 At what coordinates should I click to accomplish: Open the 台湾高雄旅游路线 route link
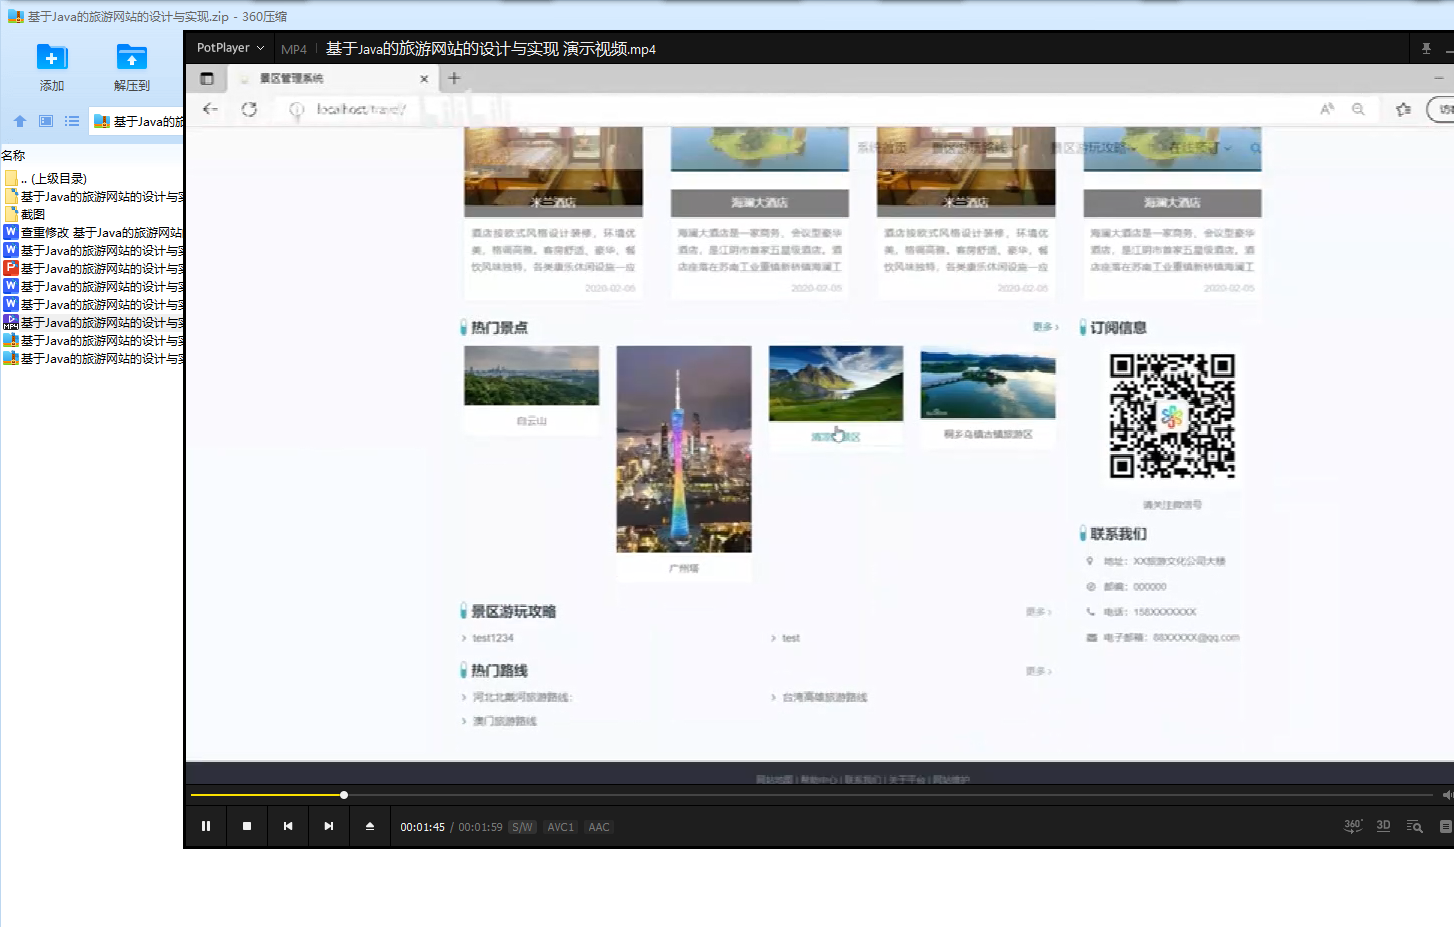(825, 697)
